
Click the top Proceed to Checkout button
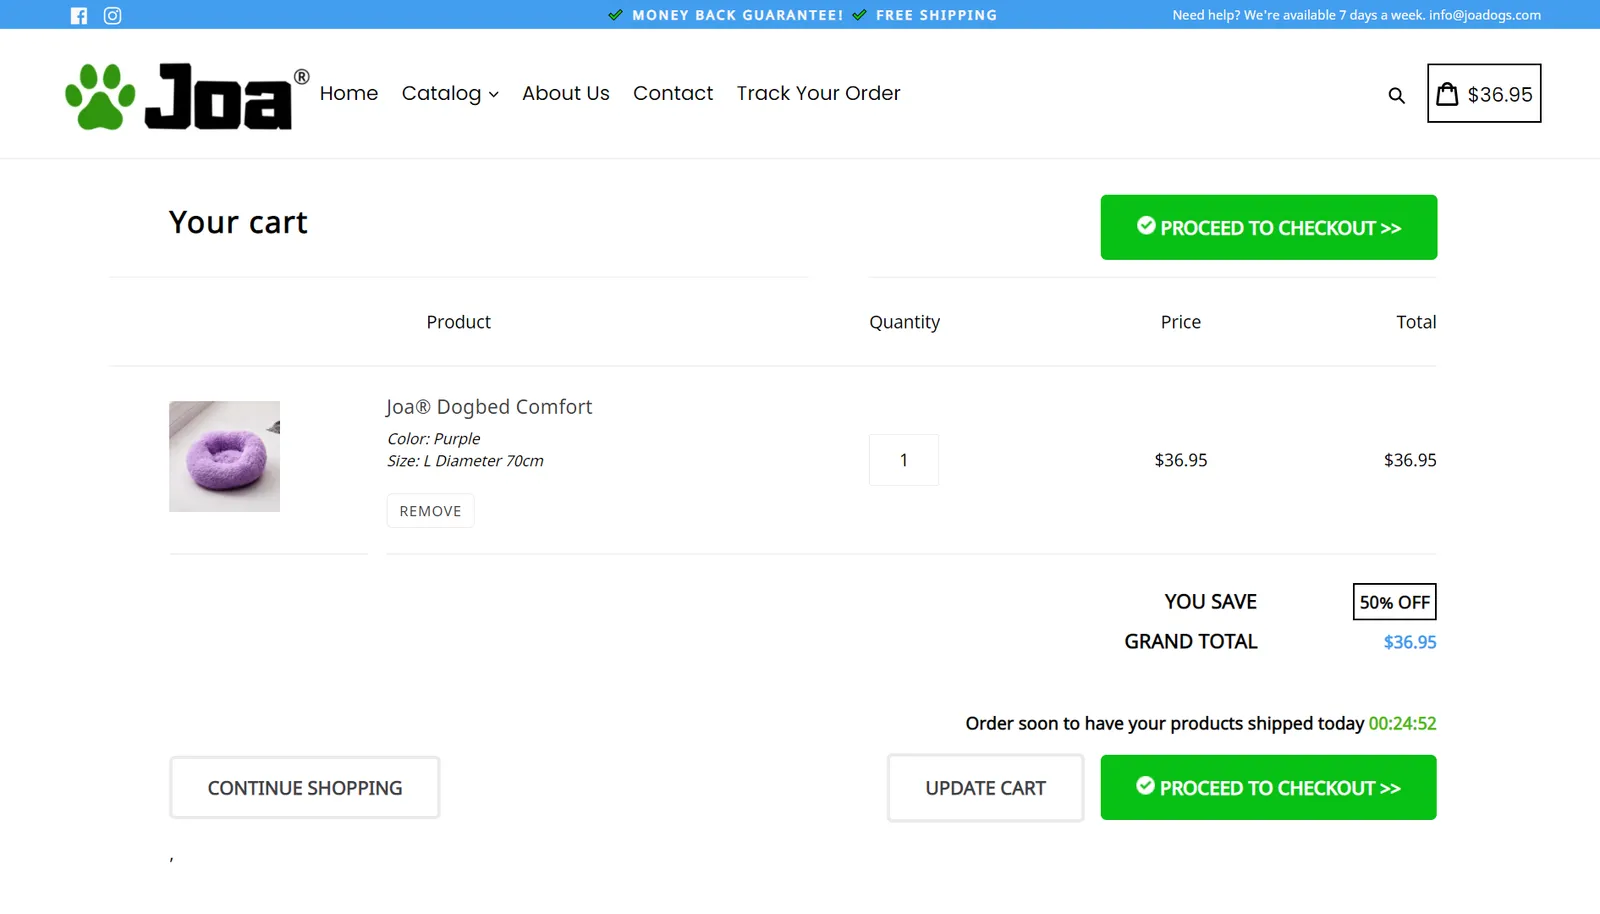click(x=1269, y=227)
